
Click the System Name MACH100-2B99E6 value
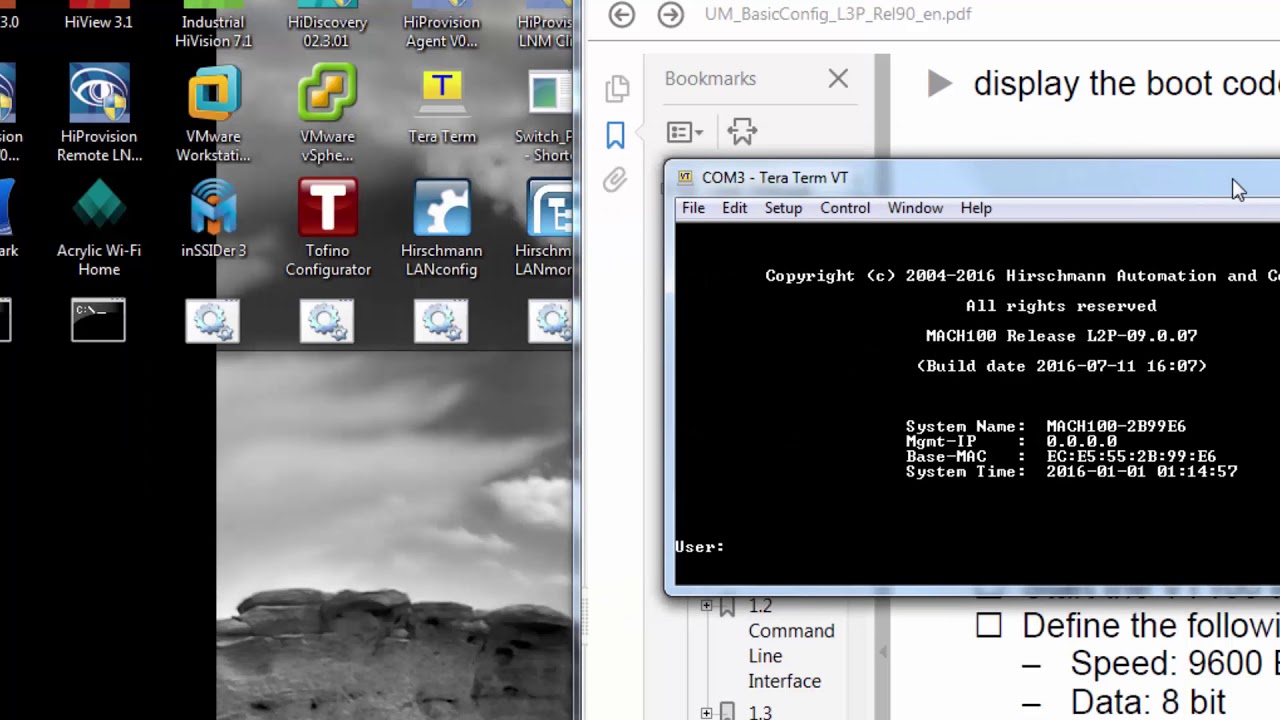click(x=1116, y=426)
